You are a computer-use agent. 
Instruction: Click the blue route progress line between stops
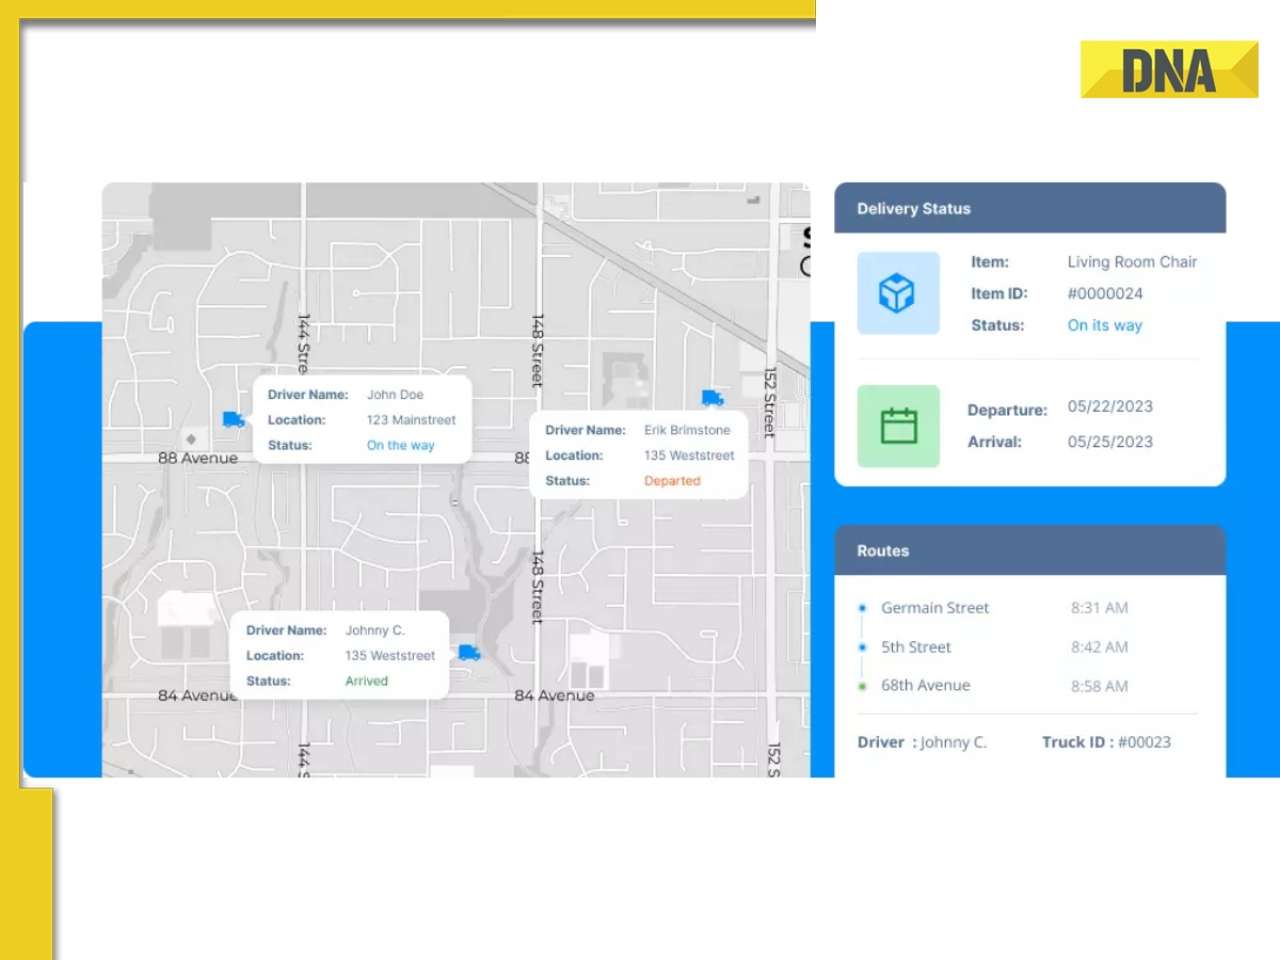862,627
